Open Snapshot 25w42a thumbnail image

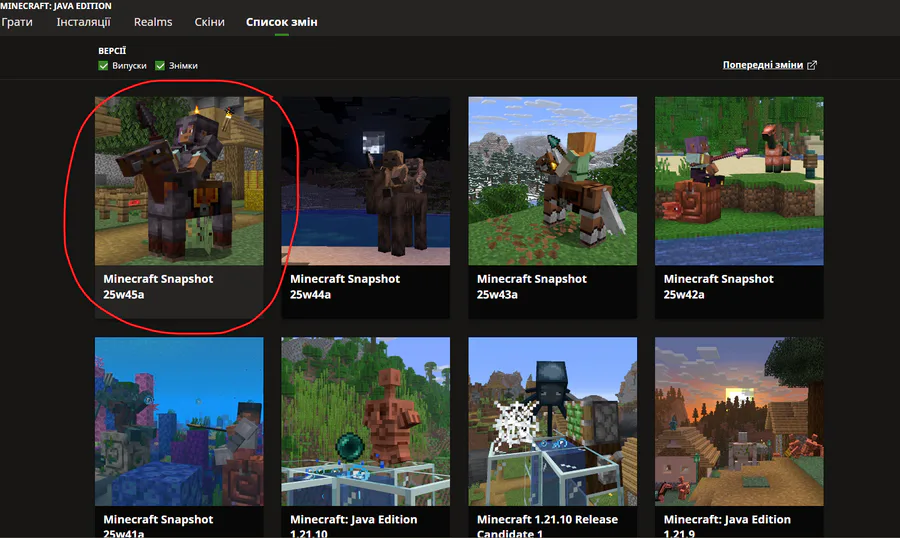click(739, 181)
